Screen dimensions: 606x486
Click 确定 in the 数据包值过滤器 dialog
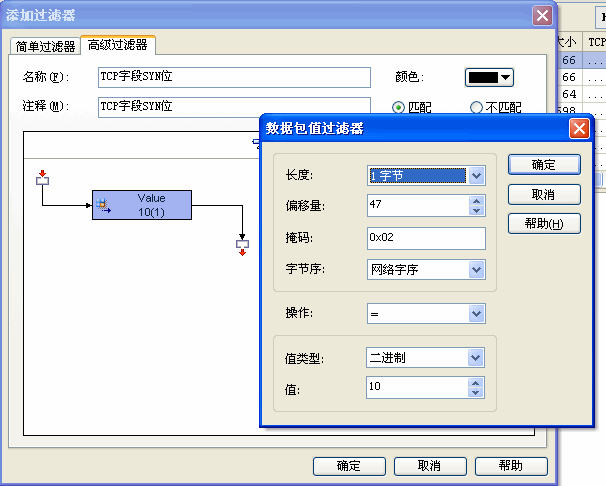tap(544, 165)
